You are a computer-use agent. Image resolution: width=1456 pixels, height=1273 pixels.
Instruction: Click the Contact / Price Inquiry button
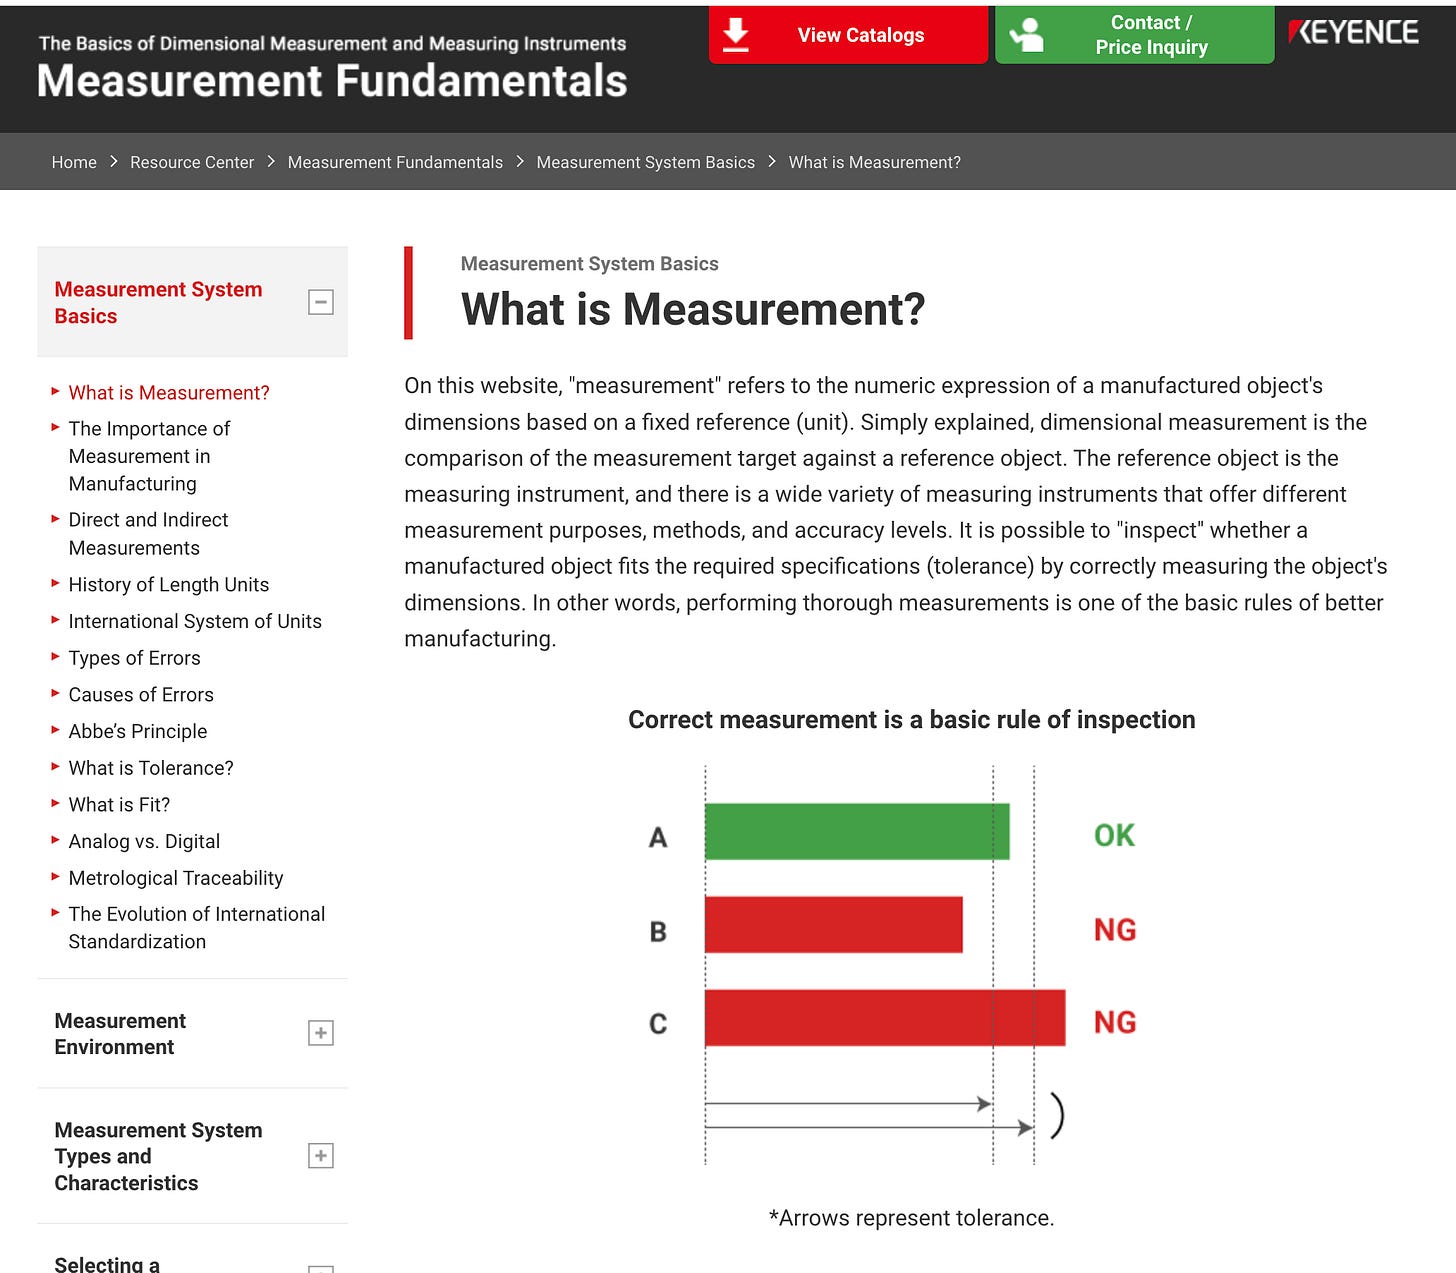1135,35
